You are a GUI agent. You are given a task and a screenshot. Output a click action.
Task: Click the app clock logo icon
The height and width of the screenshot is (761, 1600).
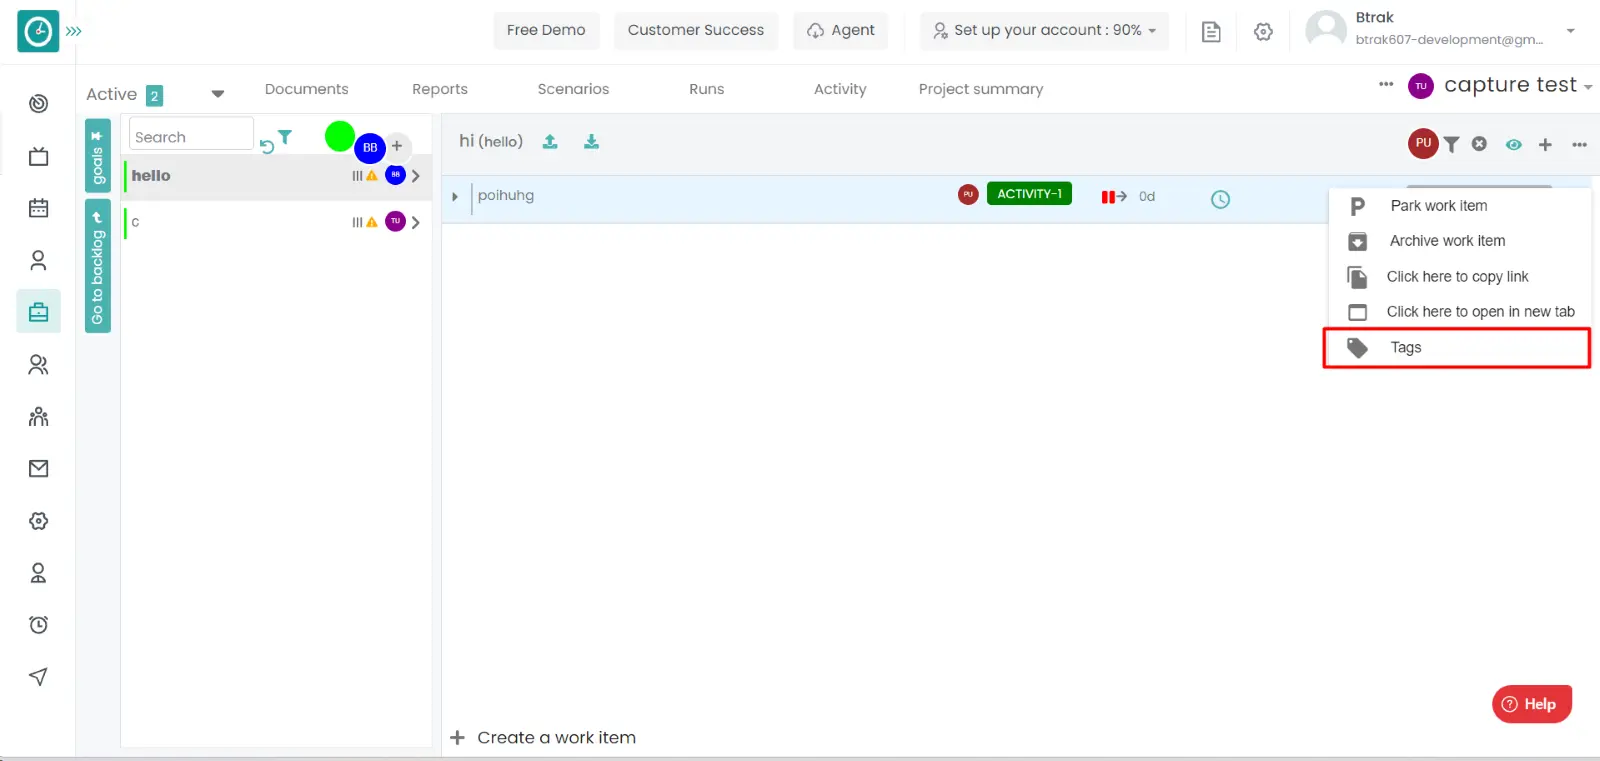coord(38,31)
